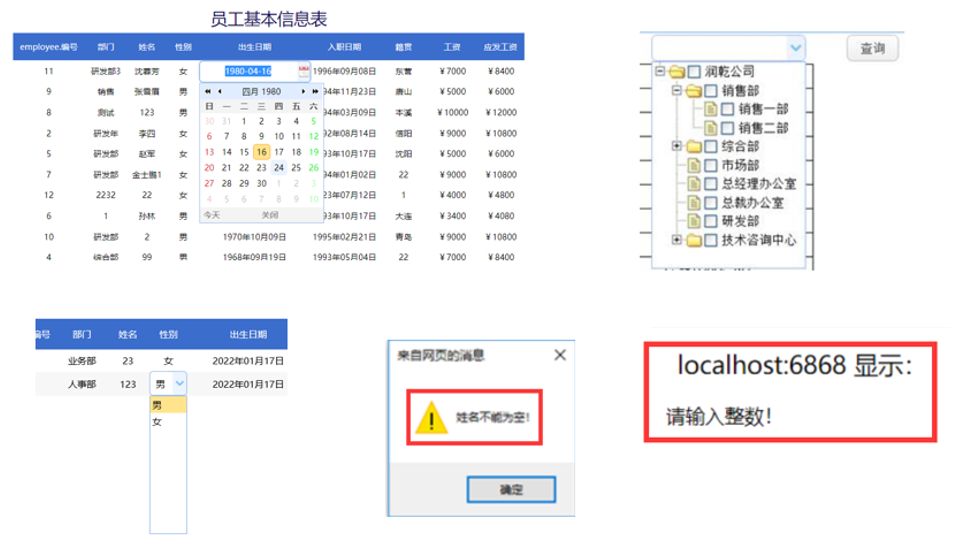Click 关闭 in the calendar footer
Image resolution: width=960 pixels, height=547 pixels.
point(270,215)
